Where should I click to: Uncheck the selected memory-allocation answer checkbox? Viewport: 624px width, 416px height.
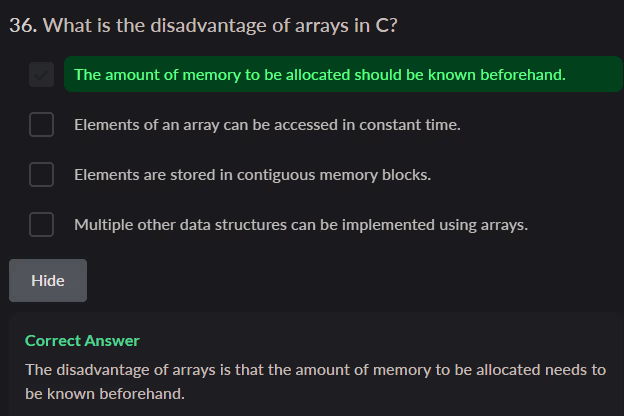click(41, 75)
